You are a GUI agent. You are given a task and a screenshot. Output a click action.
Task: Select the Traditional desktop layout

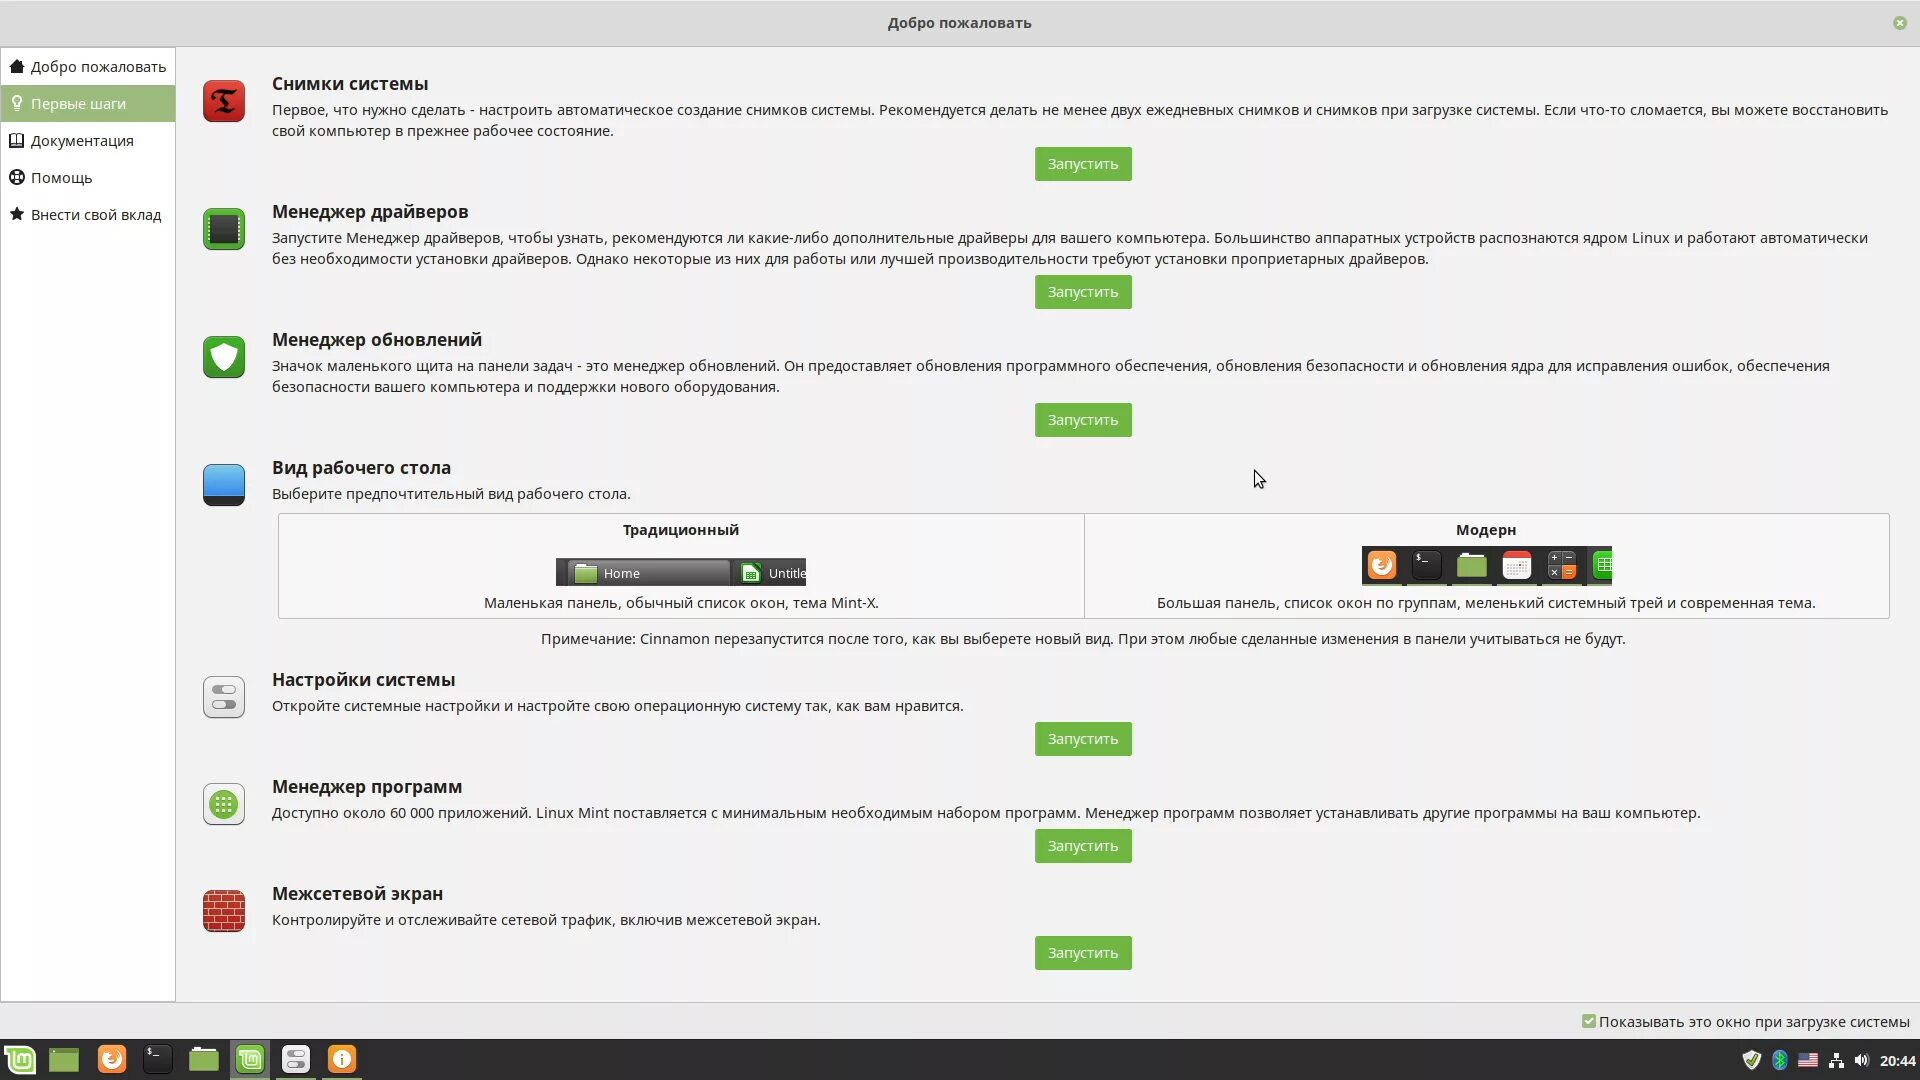(x=680, y=566)
